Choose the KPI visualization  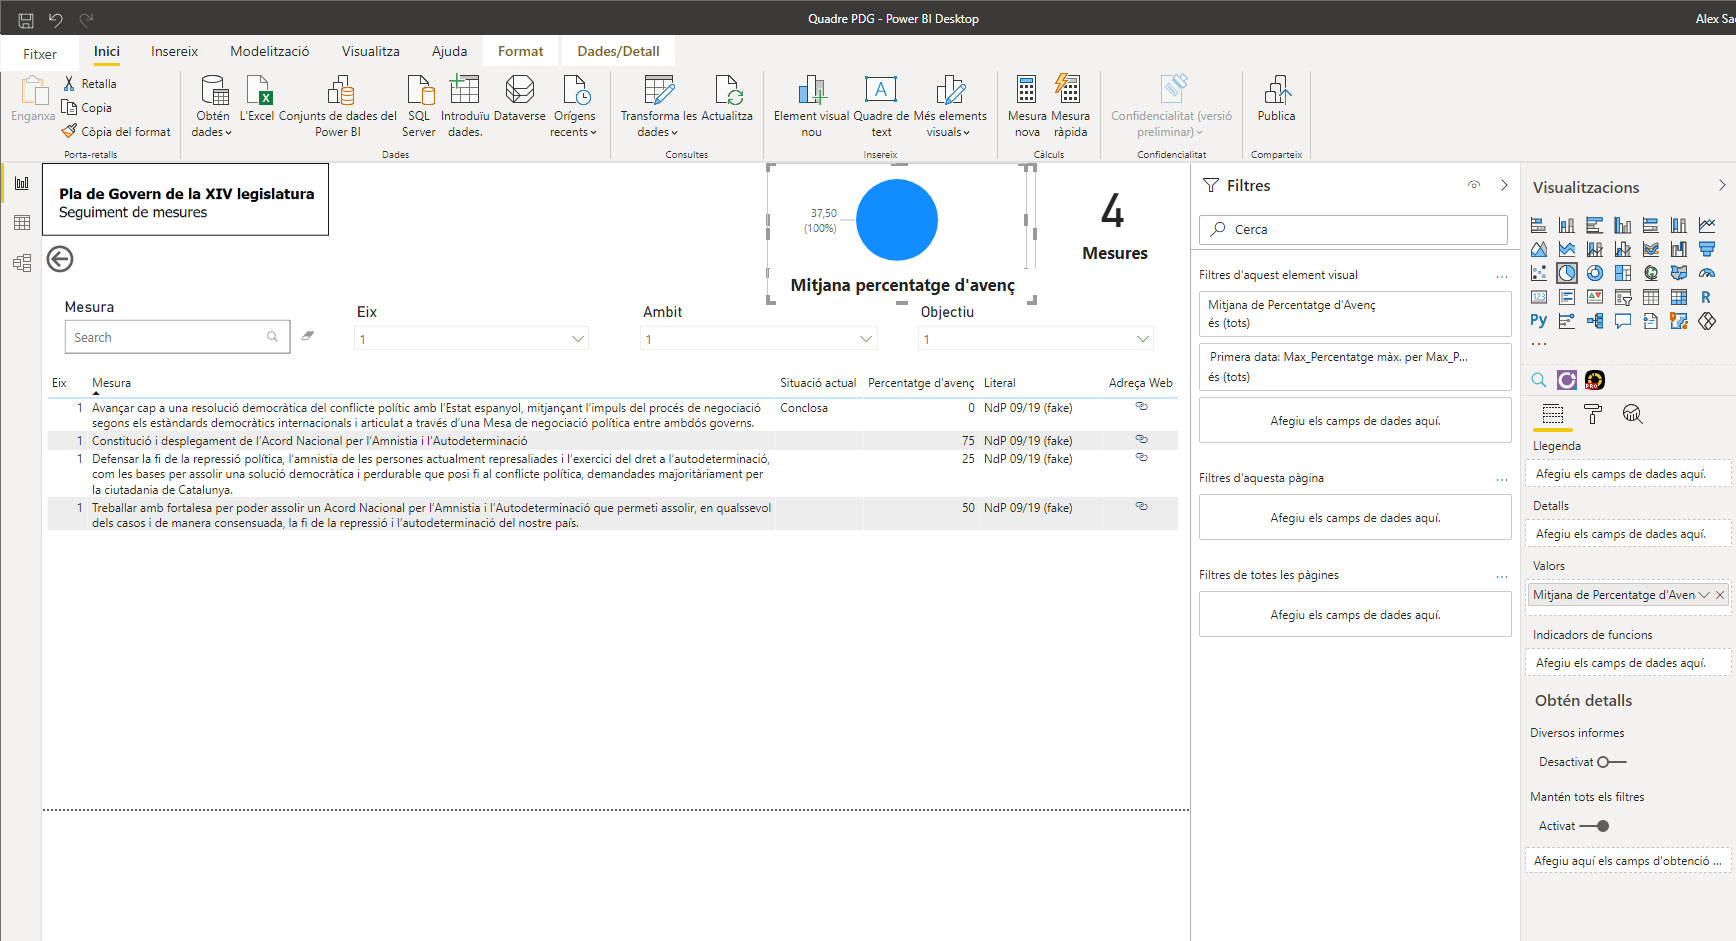1595,297
